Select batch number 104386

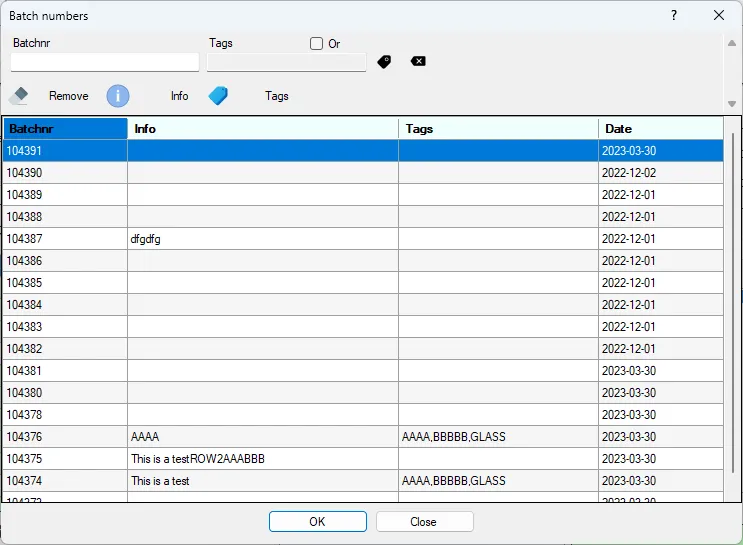65,261
